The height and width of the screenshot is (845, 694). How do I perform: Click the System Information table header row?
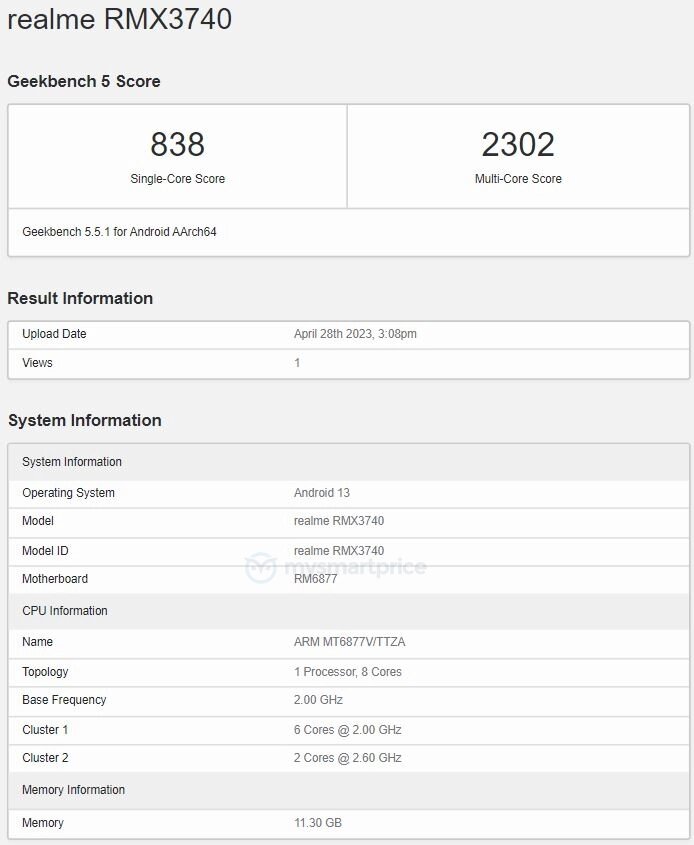(x=349, y=462)
